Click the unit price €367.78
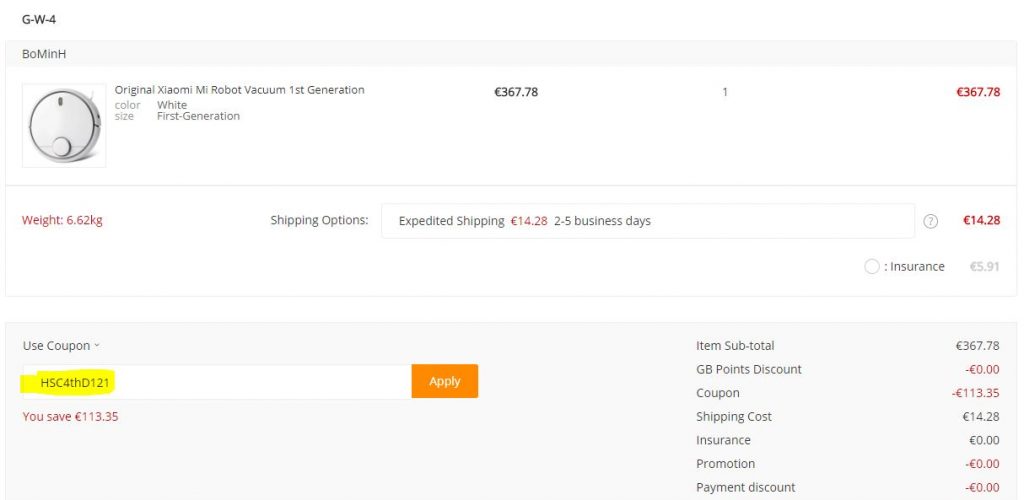The width and height of the screenshot is (1024, 500). coord(516,92)
